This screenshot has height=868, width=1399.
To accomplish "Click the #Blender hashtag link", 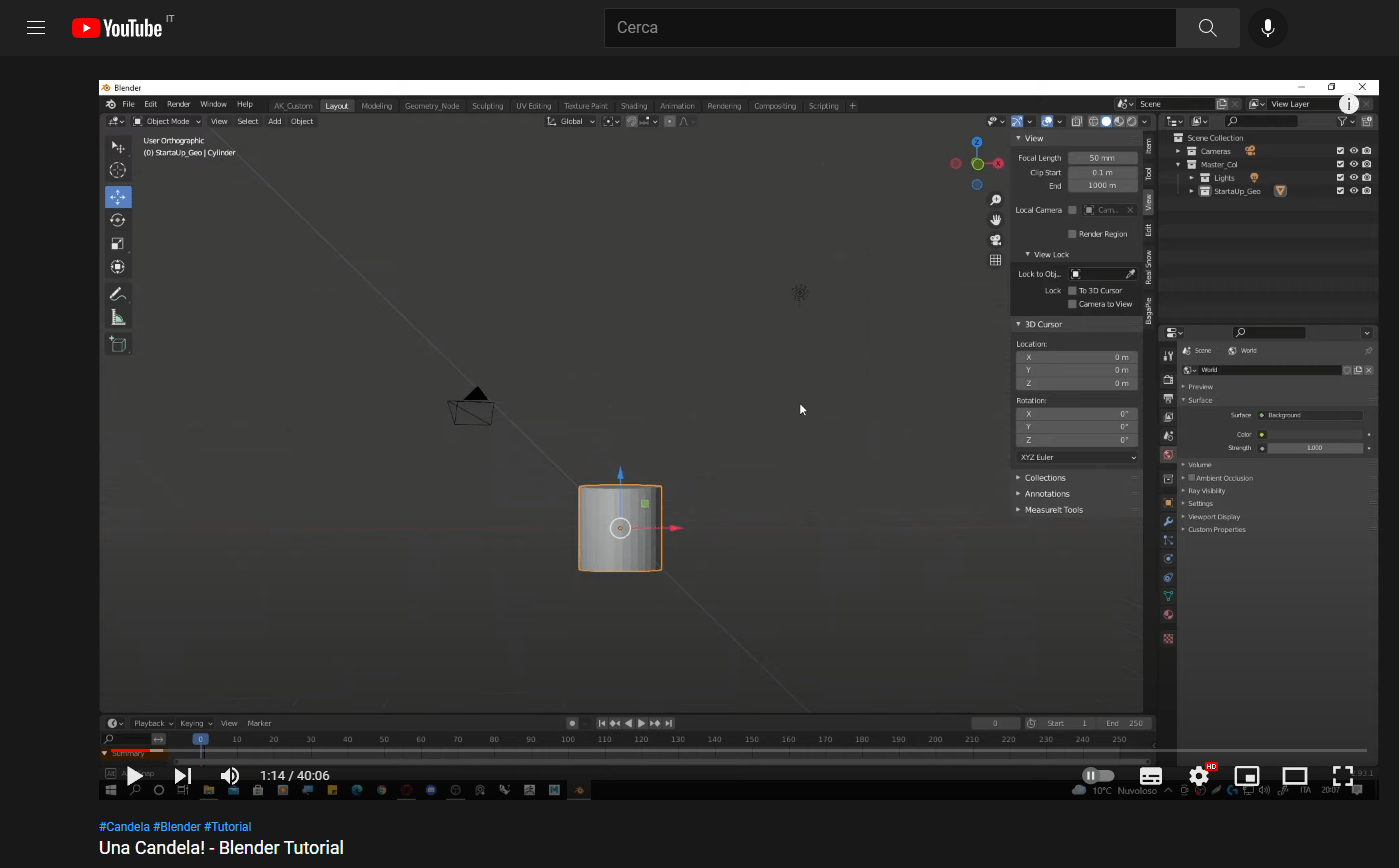I will click(x=177, y=827).
